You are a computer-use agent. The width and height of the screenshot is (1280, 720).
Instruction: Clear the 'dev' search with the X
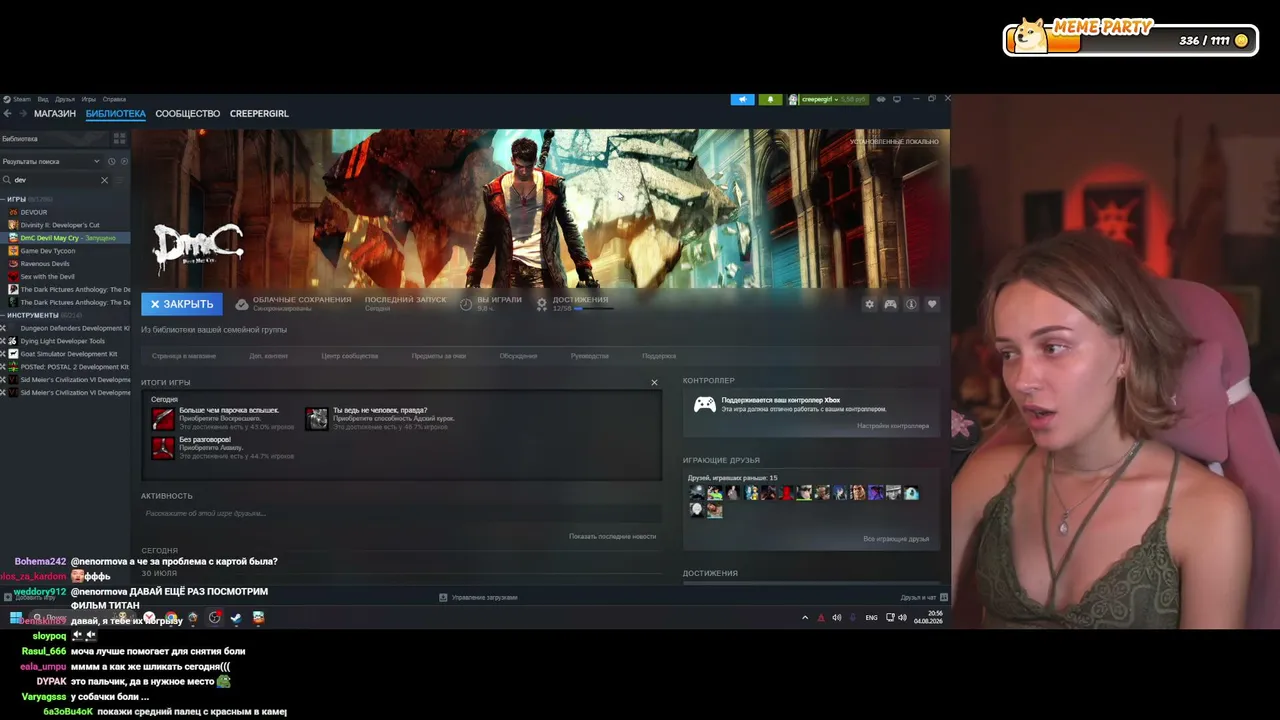pos(104,180)
